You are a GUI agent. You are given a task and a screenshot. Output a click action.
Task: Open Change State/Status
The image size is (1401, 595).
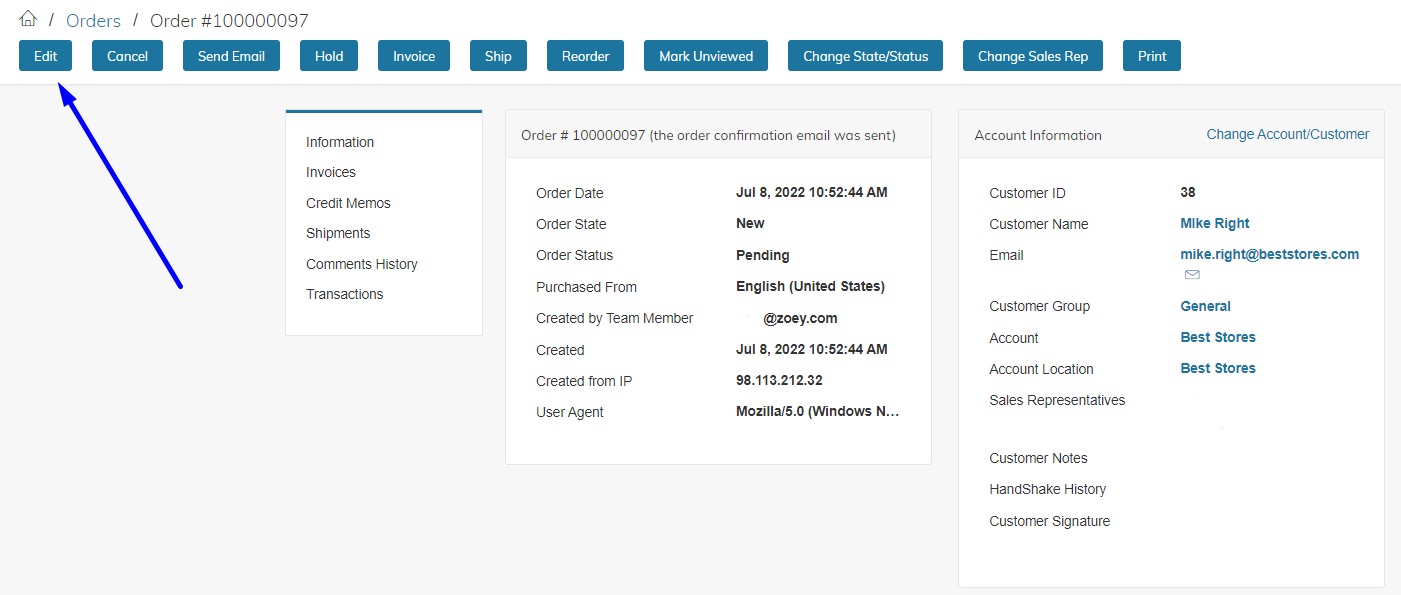pyautogui.click(x=866, y=56)
